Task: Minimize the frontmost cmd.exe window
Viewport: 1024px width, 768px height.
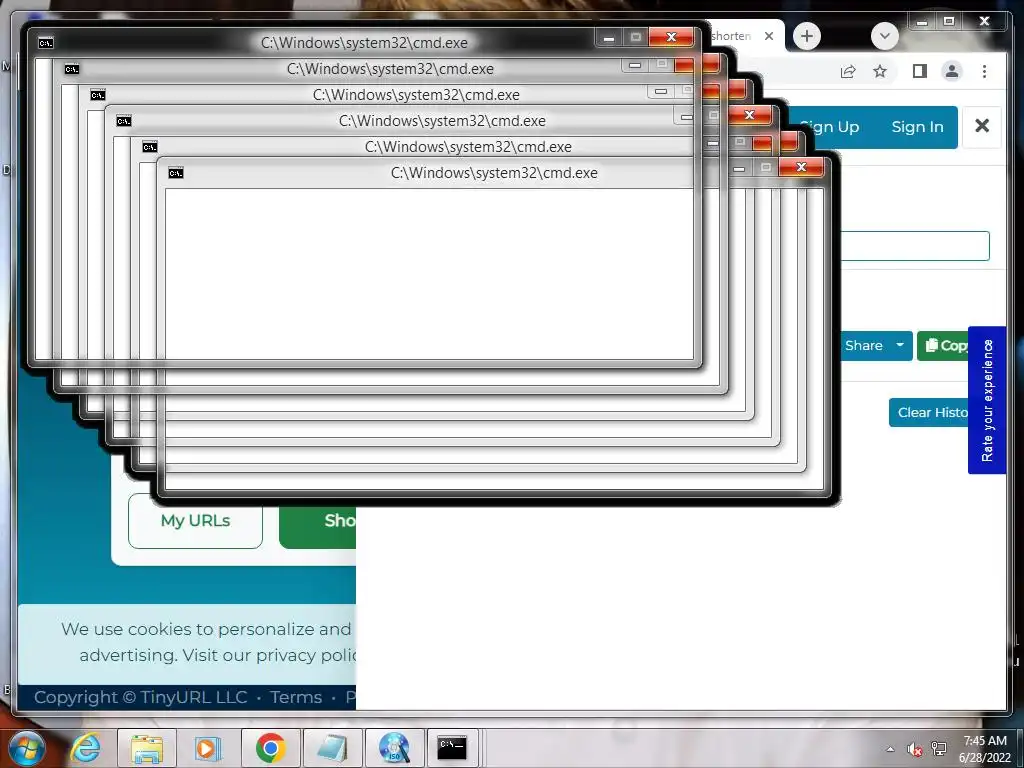Action: pos(739,168)
